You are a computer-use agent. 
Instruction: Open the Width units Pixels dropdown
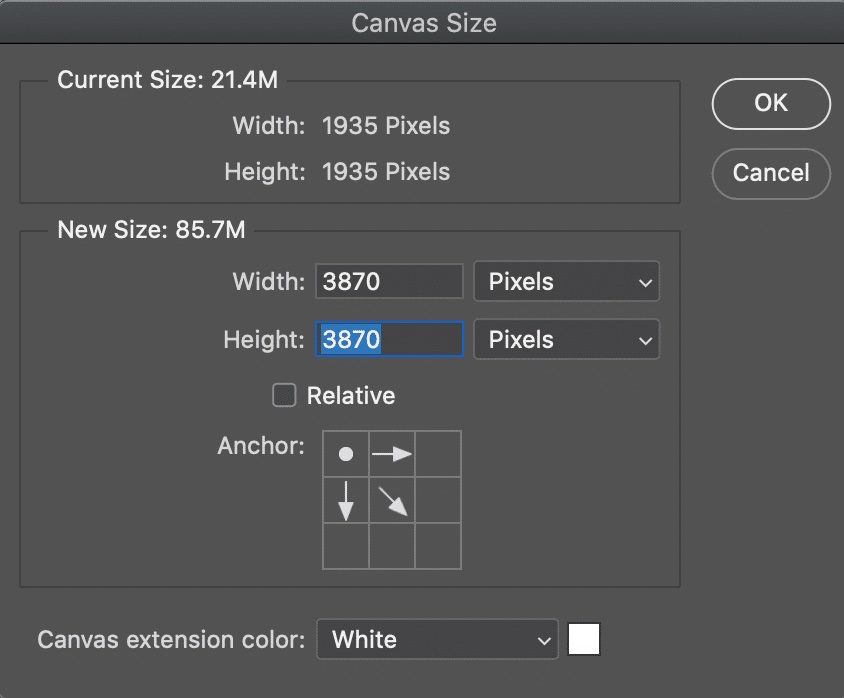(566, 282)
